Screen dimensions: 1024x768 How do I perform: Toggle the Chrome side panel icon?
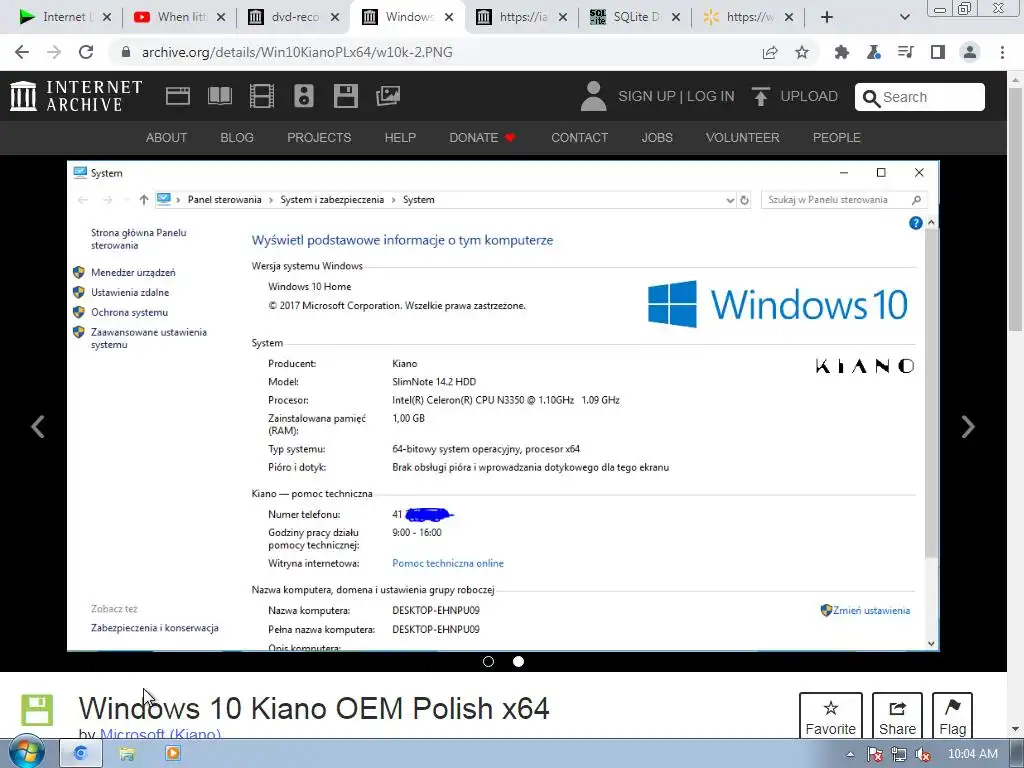(x=938, y=52)
